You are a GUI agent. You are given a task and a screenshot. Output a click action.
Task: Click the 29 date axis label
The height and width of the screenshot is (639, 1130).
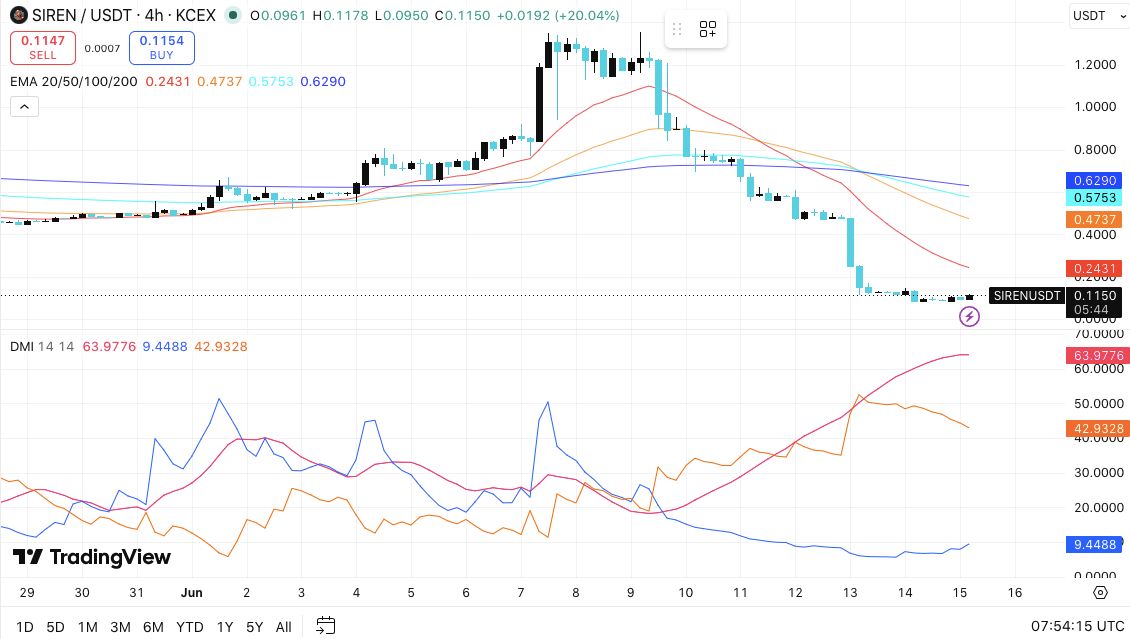(27, 593)
